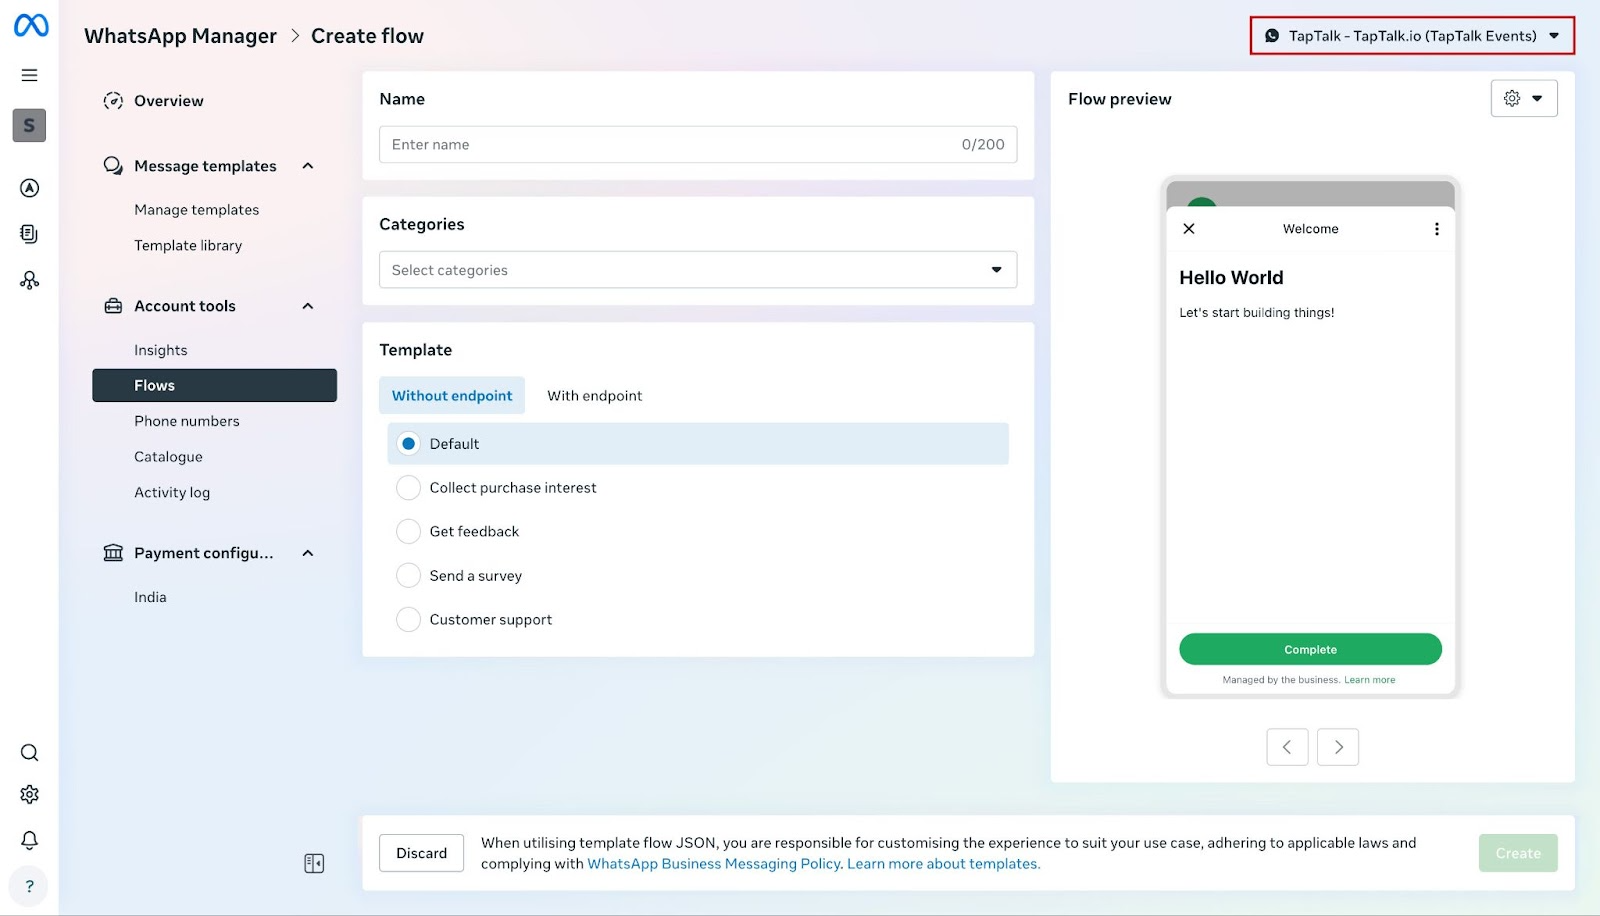Click the Enter name input field
Screen dimensions: 1600x916
(698, 145)
